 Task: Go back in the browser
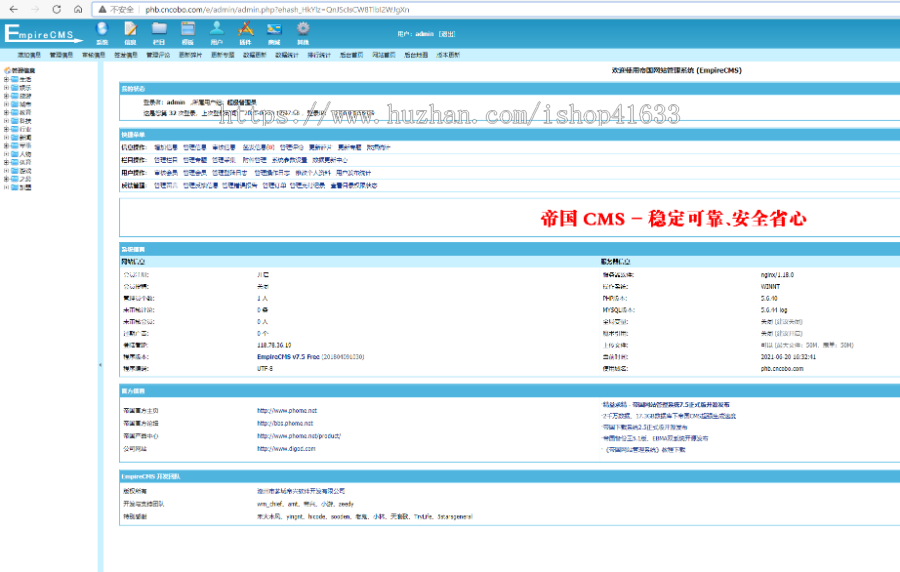(x=14, y=9)
